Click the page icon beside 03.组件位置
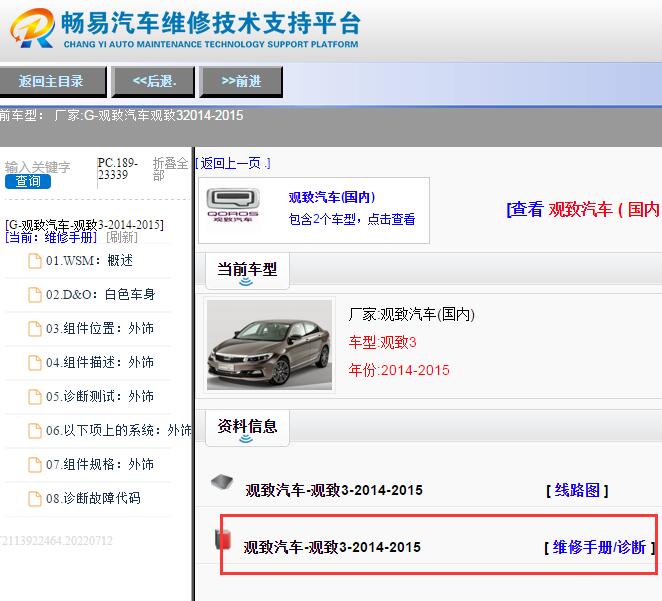This screenshot has width=662, height=601. (35, 328)
